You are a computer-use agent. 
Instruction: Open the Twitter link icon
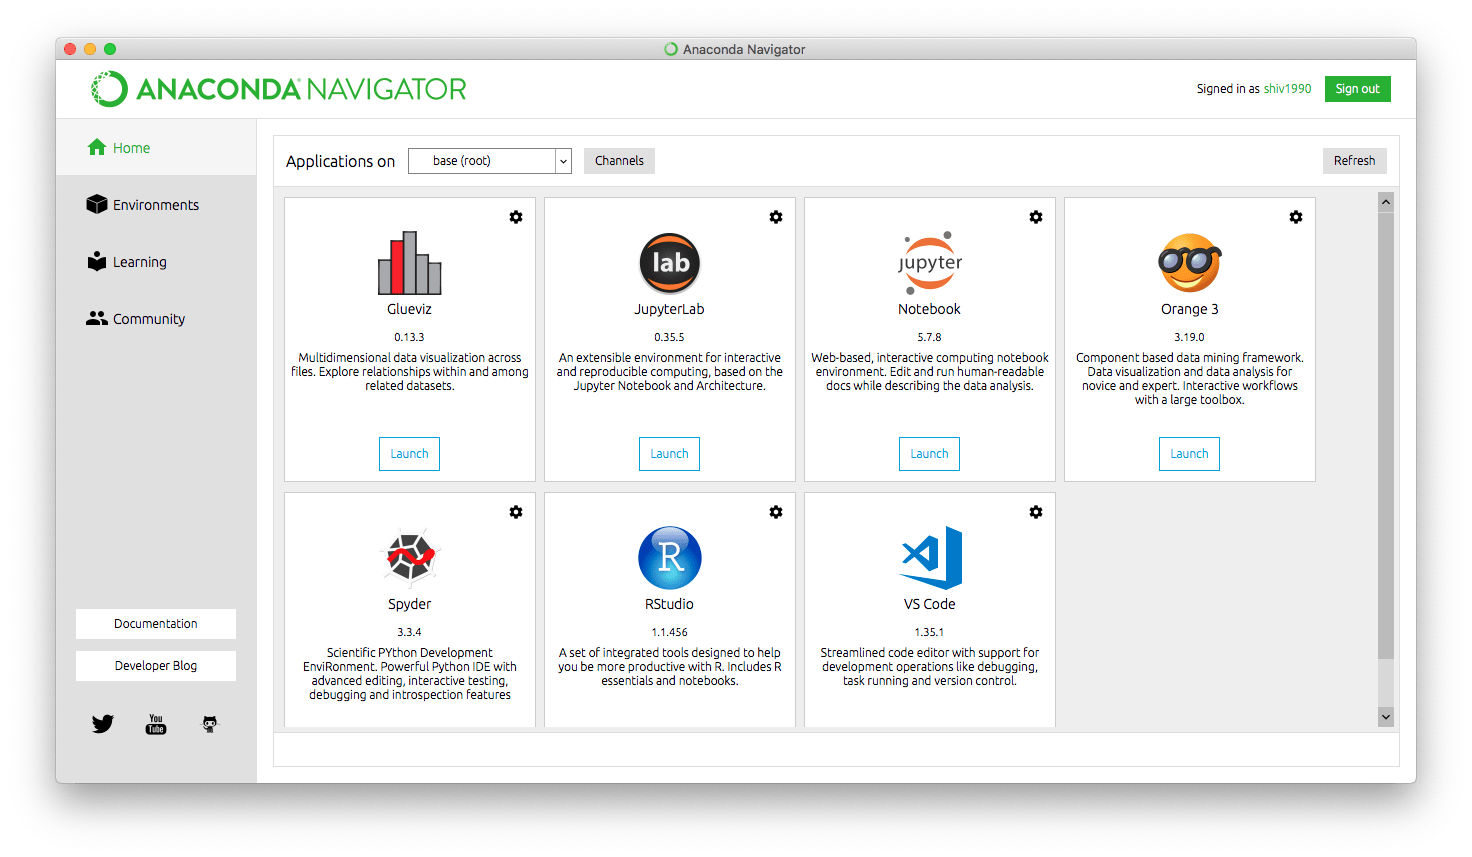point(103,724)
